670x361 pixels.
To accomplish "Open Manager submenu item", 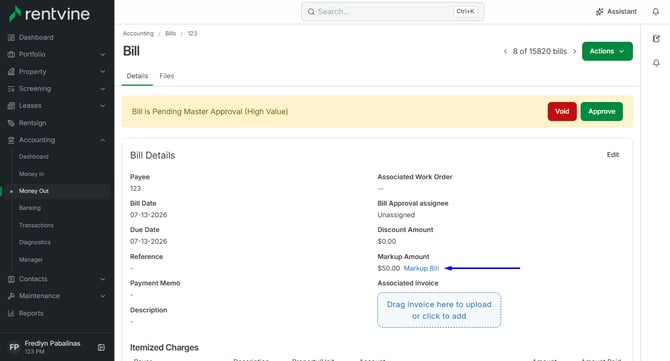I will tap(31, 259).
